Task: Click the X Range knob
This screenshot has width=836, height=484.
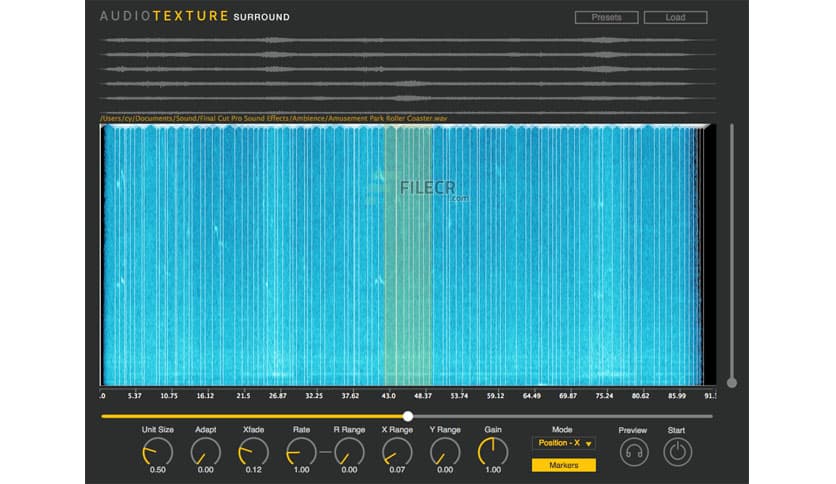Action: (397, 452)
